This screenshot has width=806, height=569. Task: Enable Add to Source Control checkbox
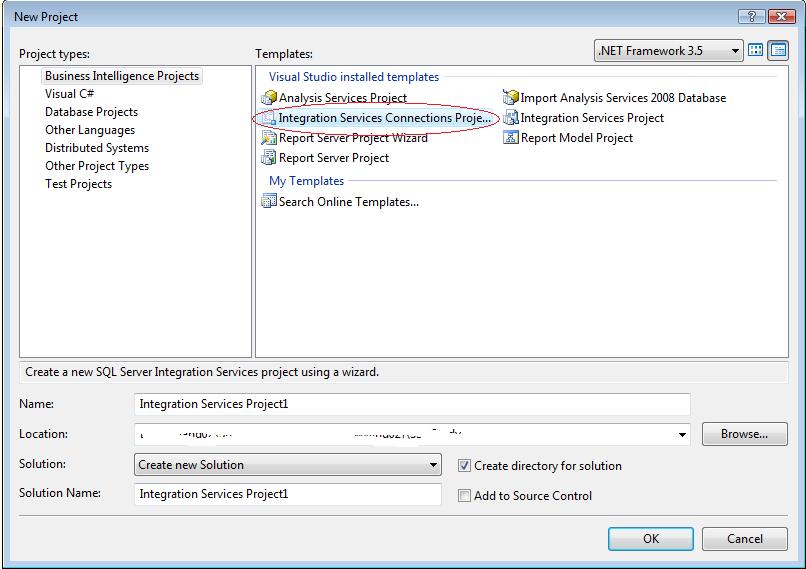464,495
